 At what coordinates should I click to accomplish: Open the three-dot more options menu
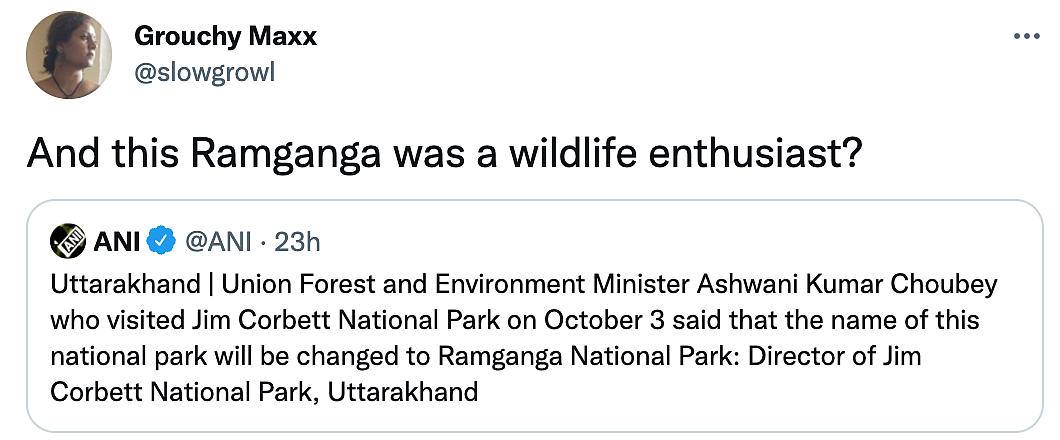click(1027, 35)
